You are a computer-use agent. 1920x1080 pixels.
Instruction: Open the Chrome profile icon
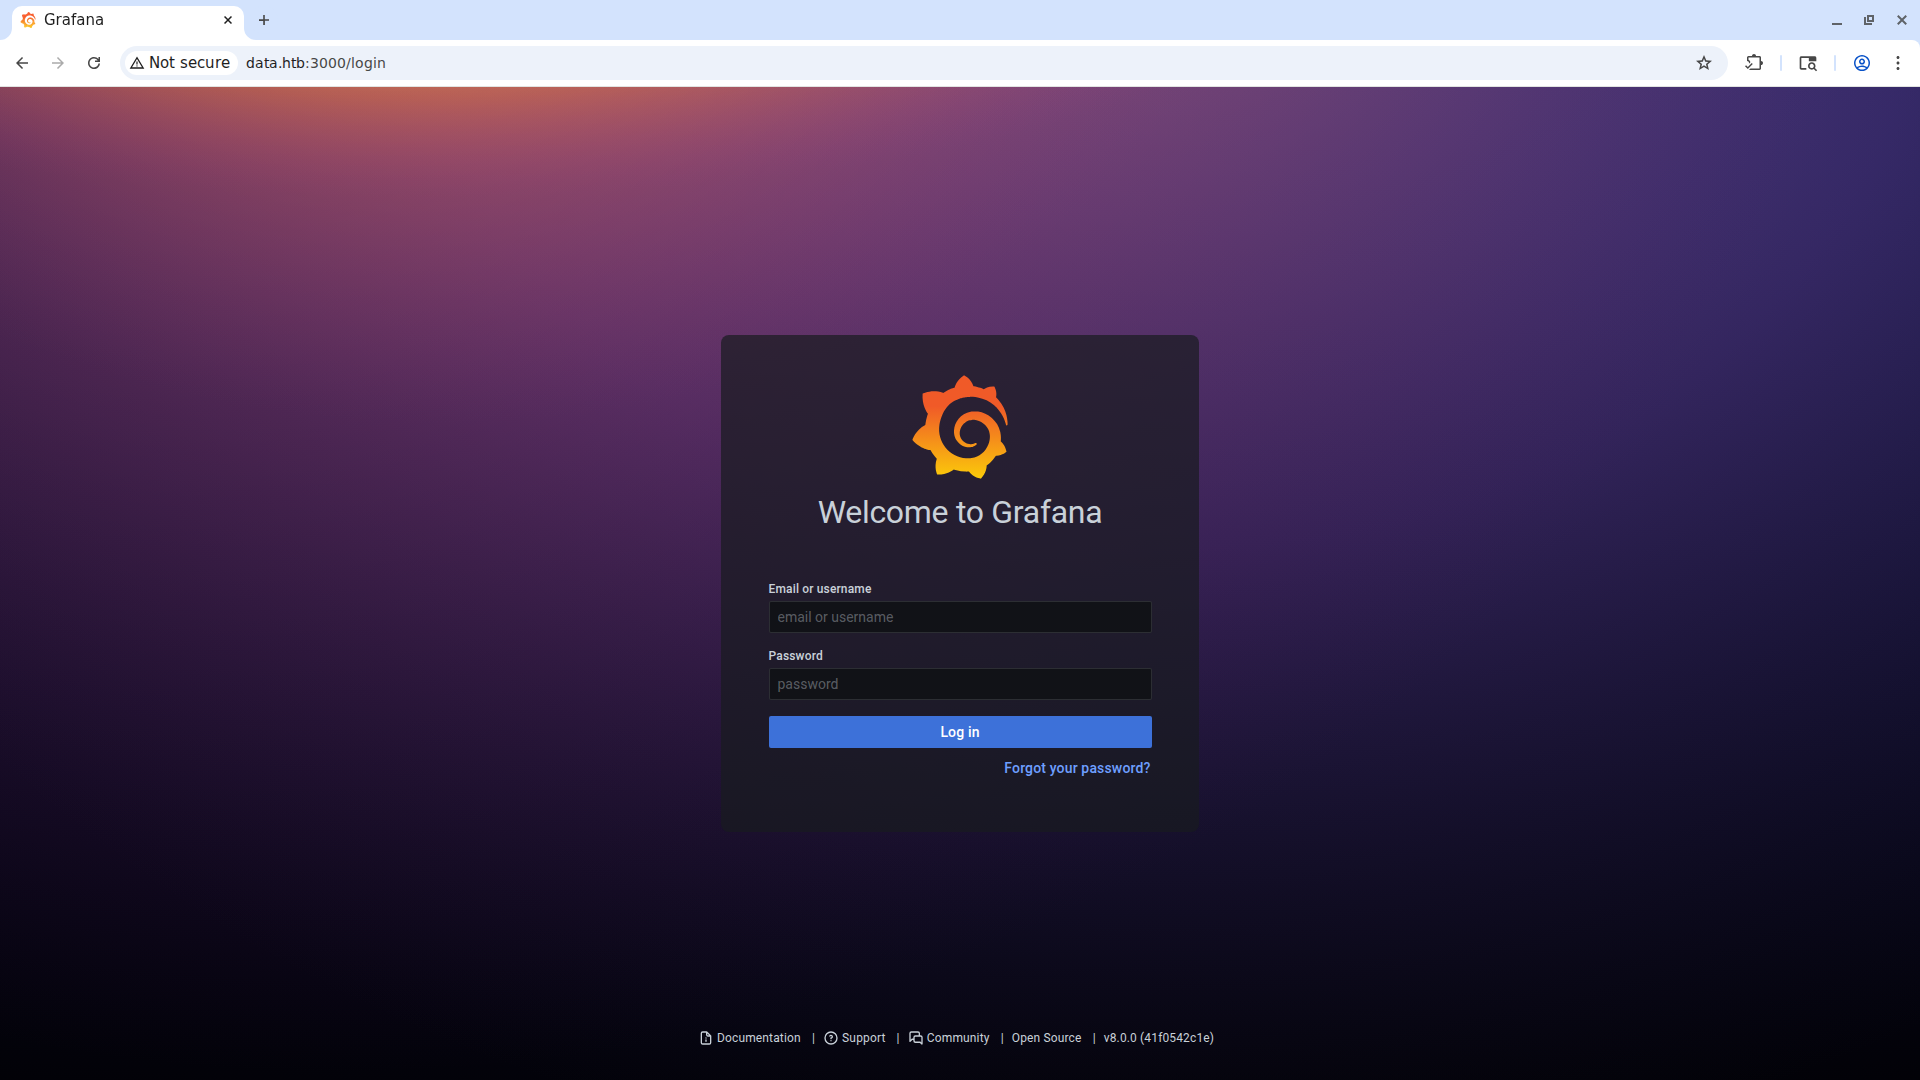point(1862,63)
